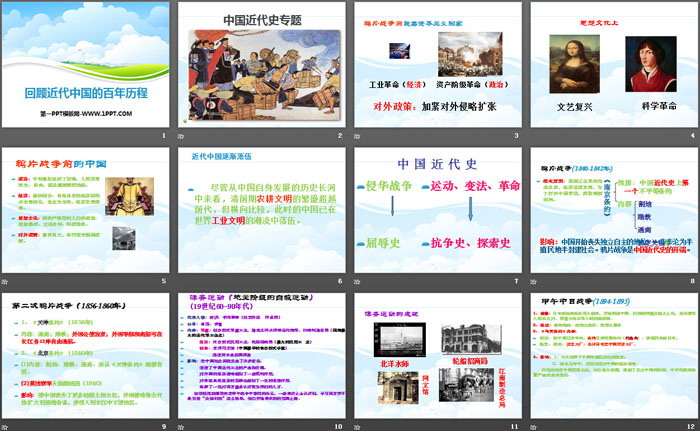700x431 pixels.
Task: Click the 屈辱史 label on slide 7
Action: [x=380, y=242]
